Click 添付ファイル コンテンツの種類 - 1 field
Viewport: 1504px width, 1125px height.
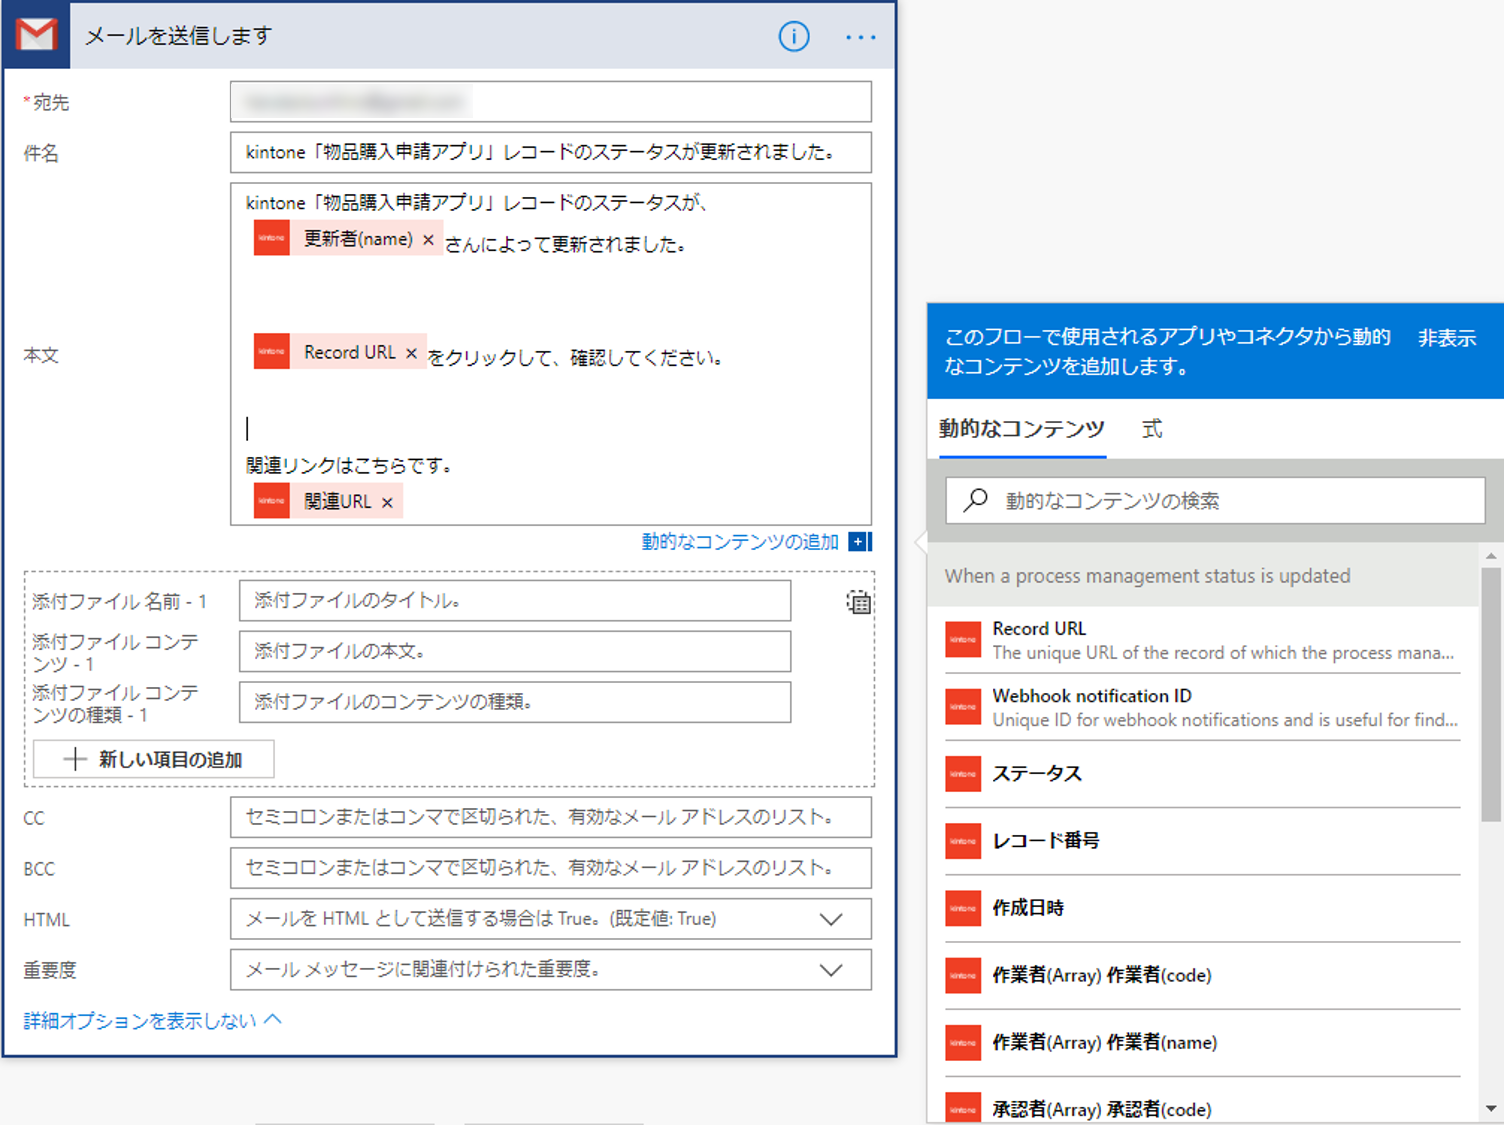(515, 702)
